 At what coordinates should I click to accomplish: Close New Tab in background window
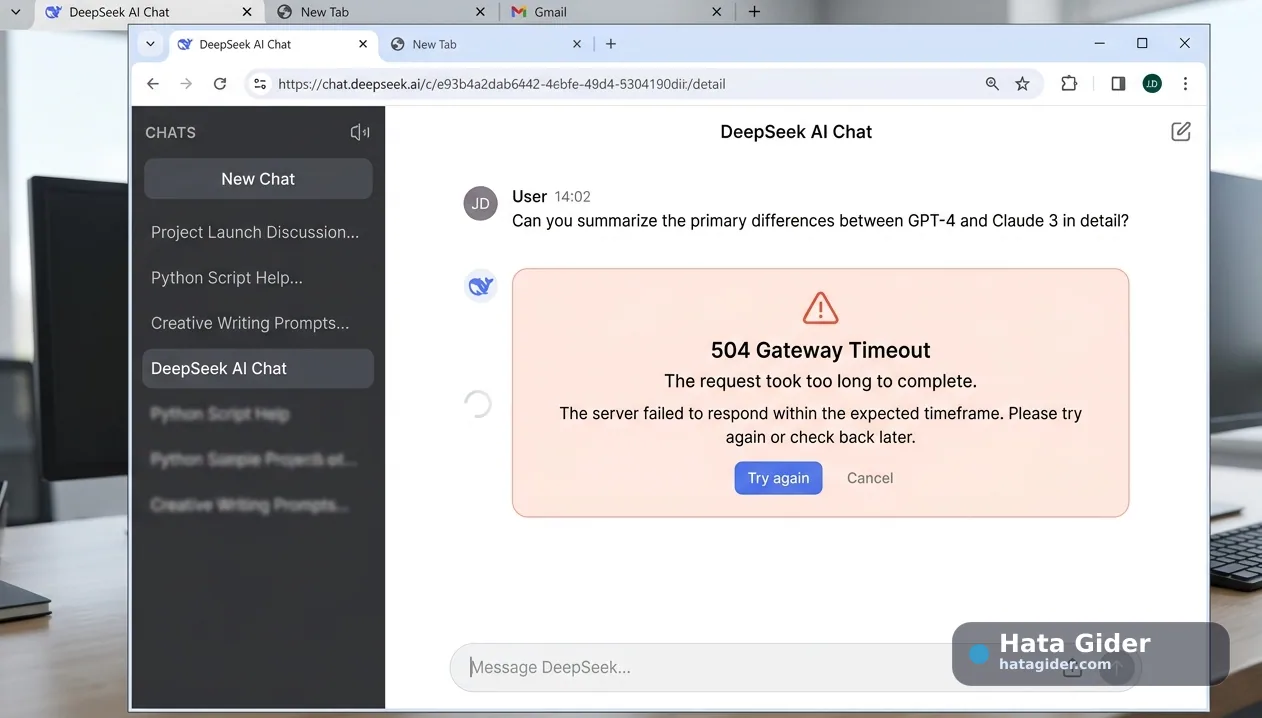click(480, 12)
